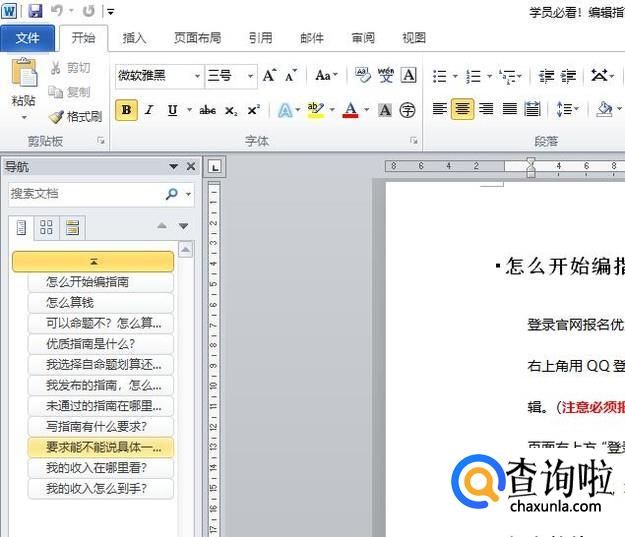This screenshot has height=537, width=625.
Task: Click the Justify alignment icon
Action: pyautogui.click(x=509, y=109)
